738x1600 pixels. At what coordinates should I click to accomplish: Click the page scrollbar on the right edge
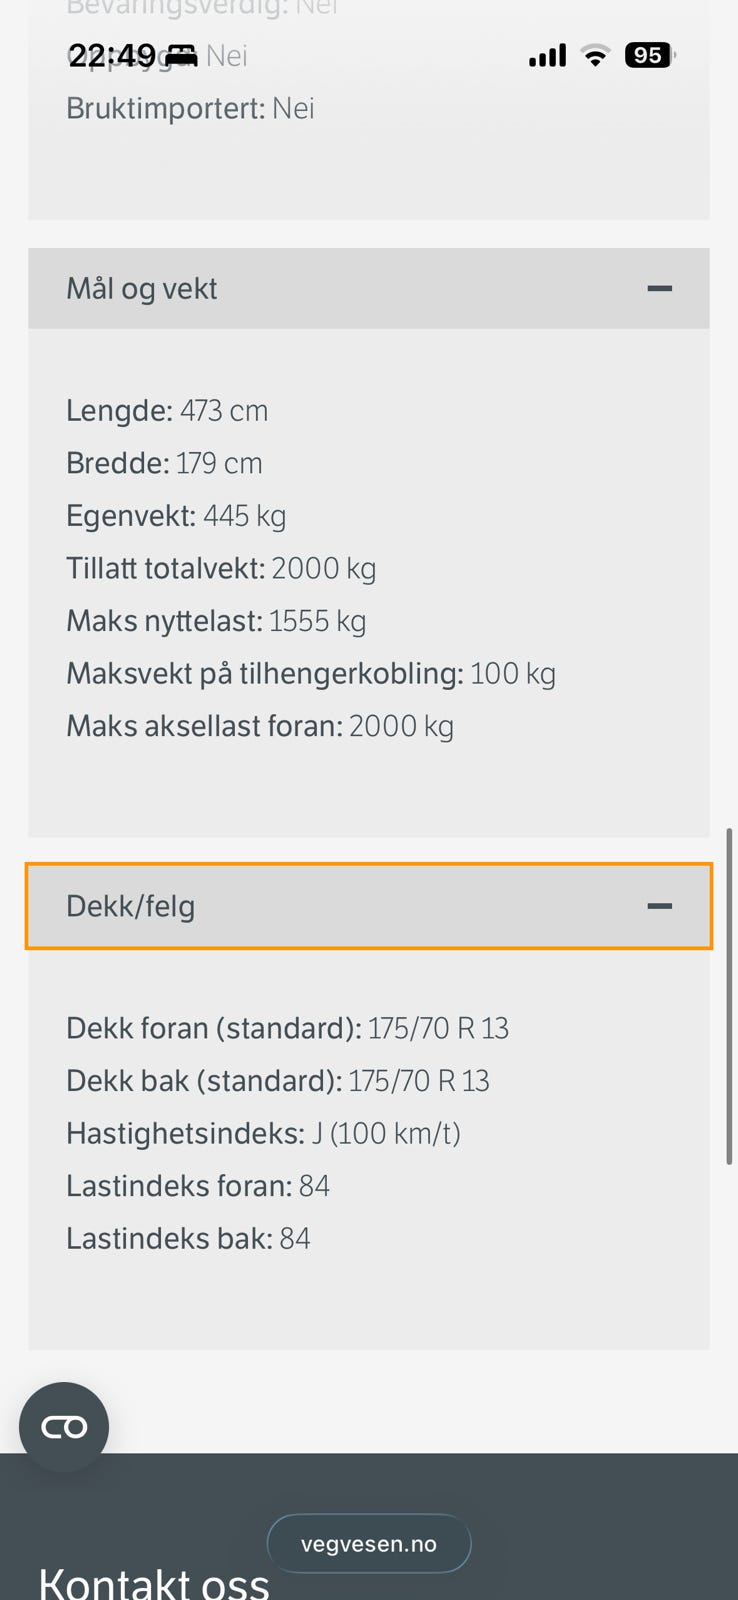[x=731, y=996]
